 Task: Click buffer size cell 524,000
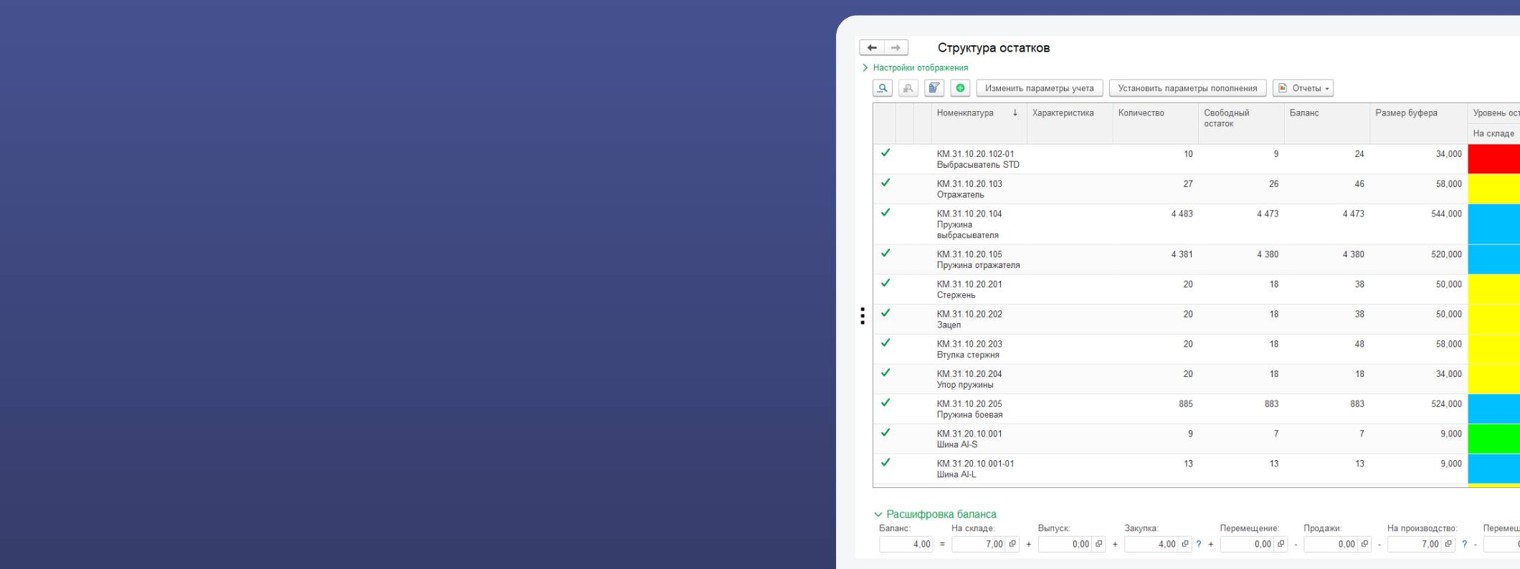point(1418,409)
